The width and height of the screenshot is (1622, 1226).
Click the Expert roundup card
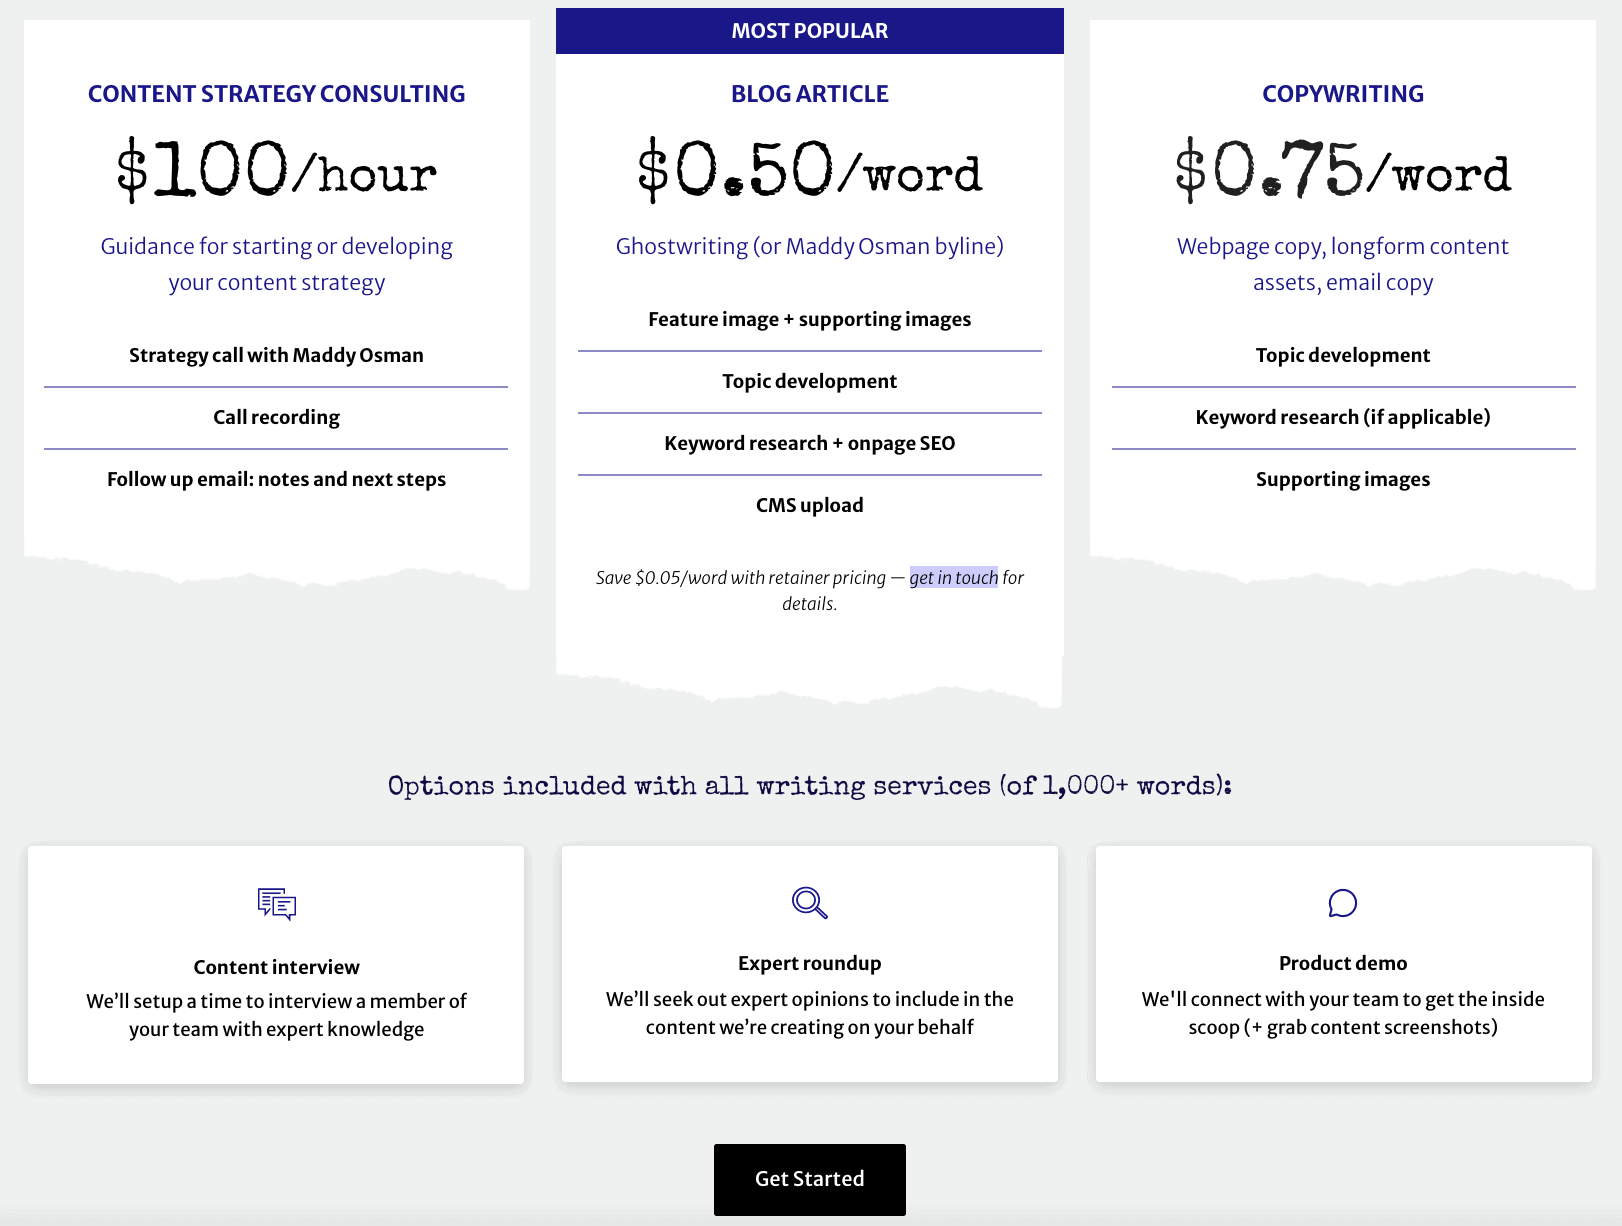click(809, 965)
